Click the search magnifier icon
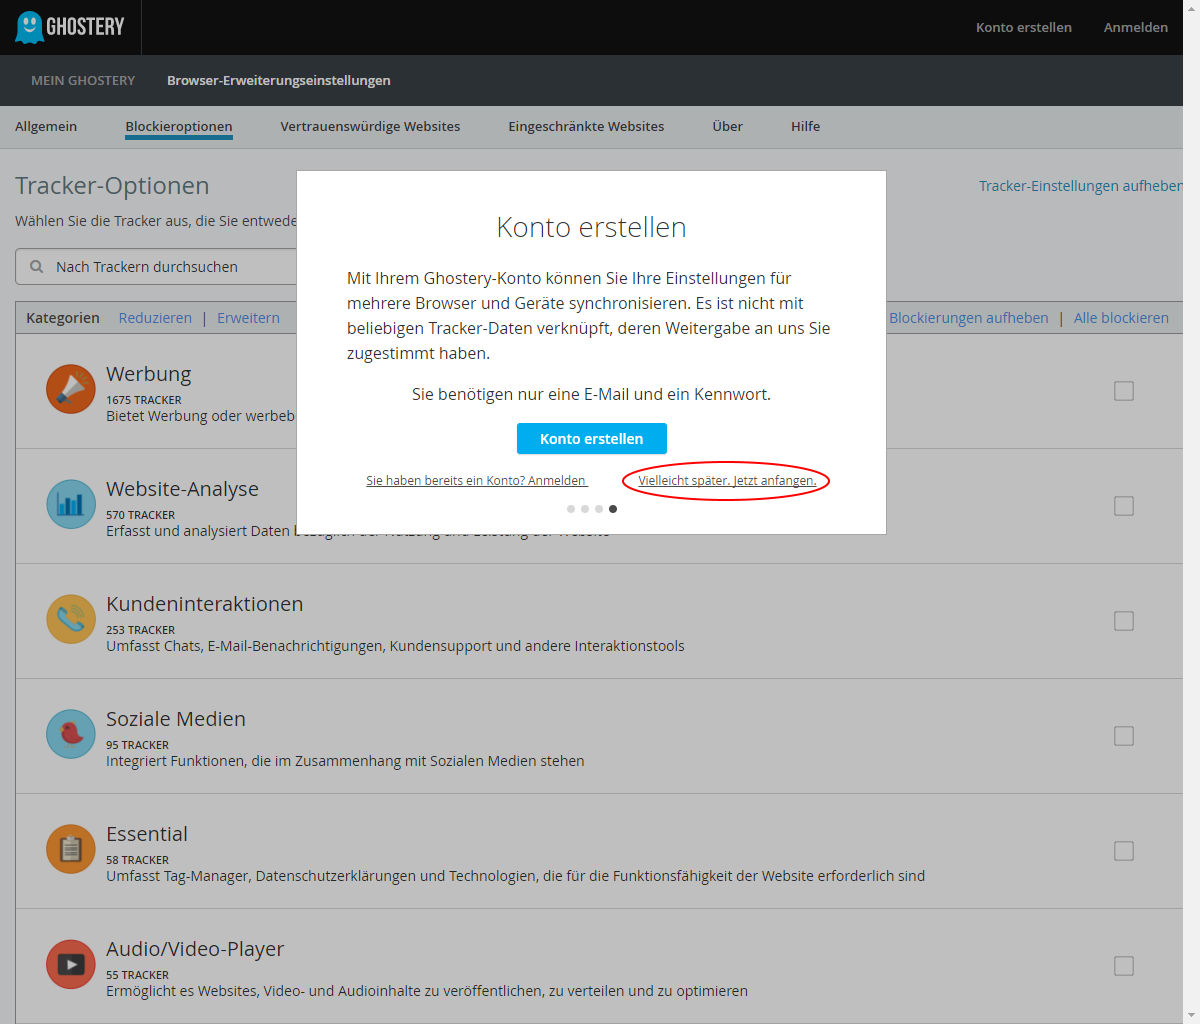 (x=37, y=267)
